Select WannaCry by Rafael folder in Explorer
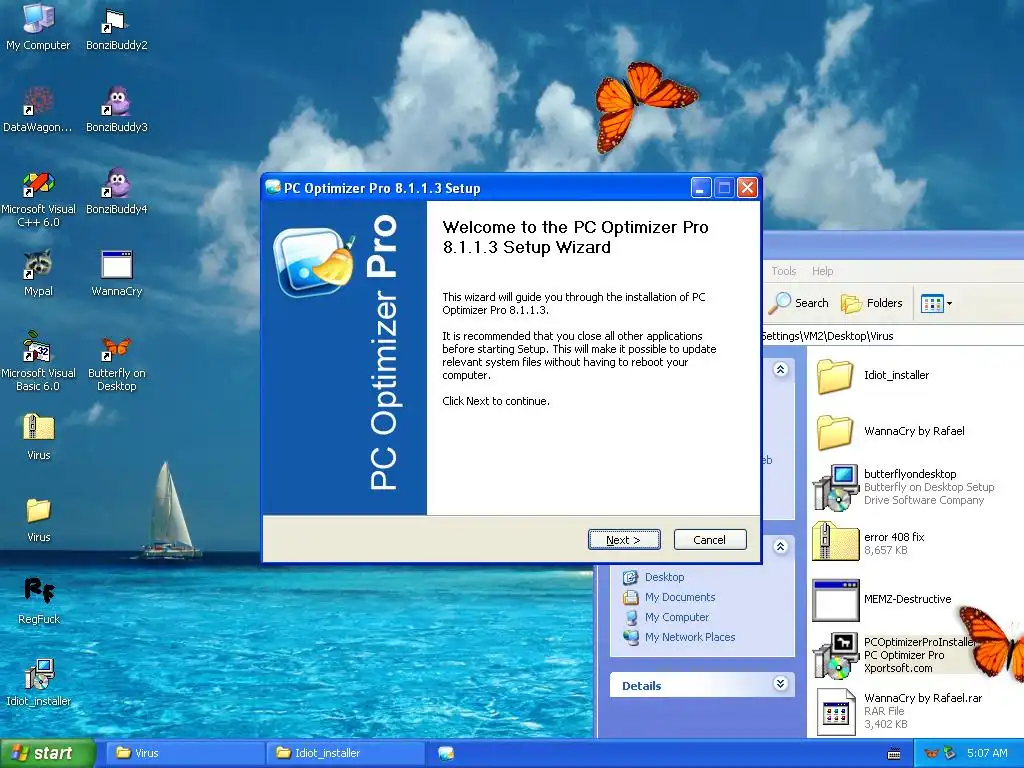The height and width of the screenshot is (768, 1024). click(890, 431)
